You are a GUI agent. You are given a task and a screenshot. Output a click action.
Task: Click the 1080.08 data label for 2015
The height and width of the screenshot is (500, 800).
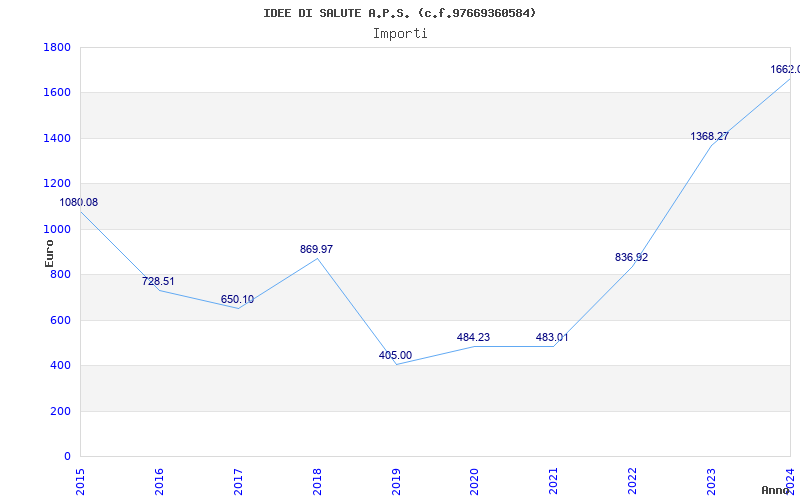pos(79,203)
